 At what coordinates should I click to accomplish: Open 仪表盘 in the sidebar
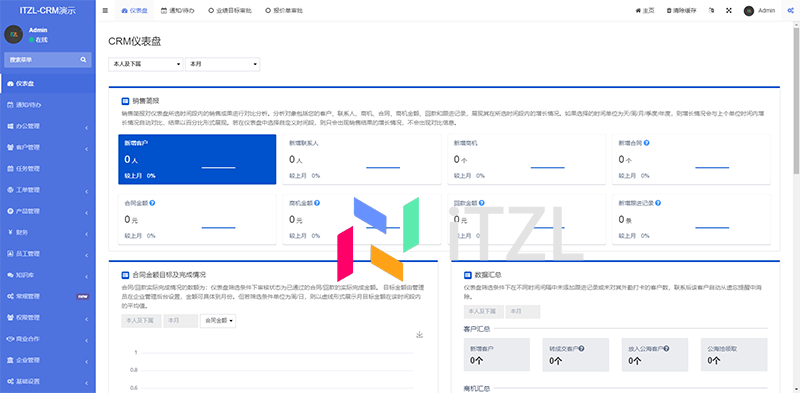(48, 84)
